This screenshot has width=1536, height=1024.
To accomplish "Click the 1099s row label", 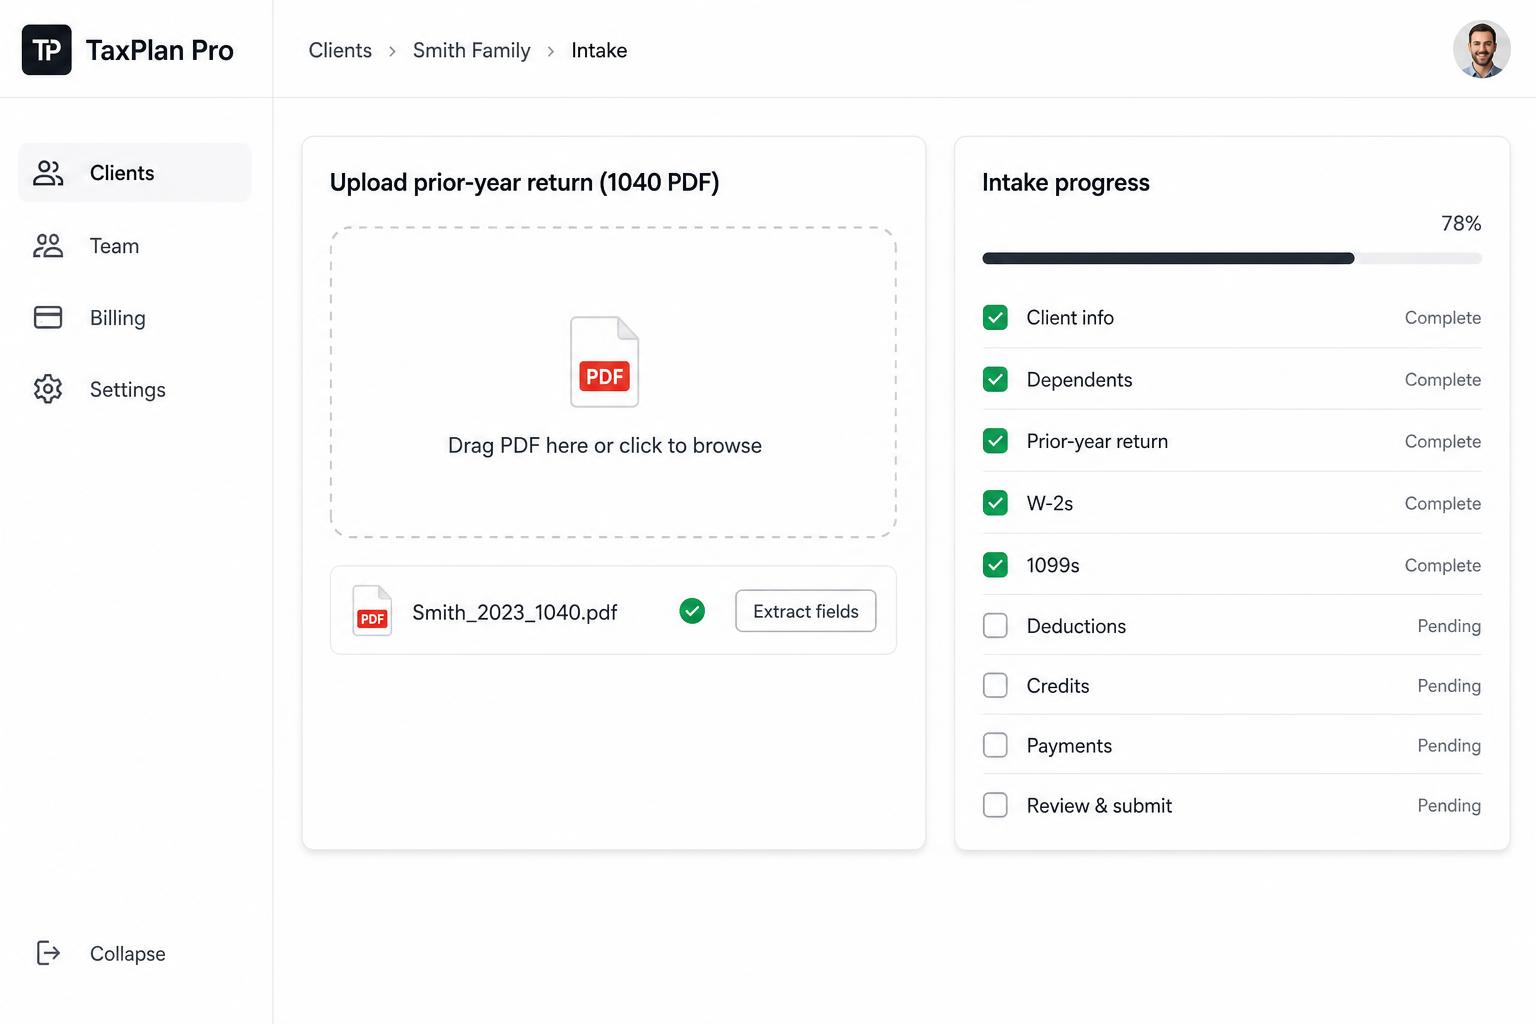I will (x=1053, y=566).
